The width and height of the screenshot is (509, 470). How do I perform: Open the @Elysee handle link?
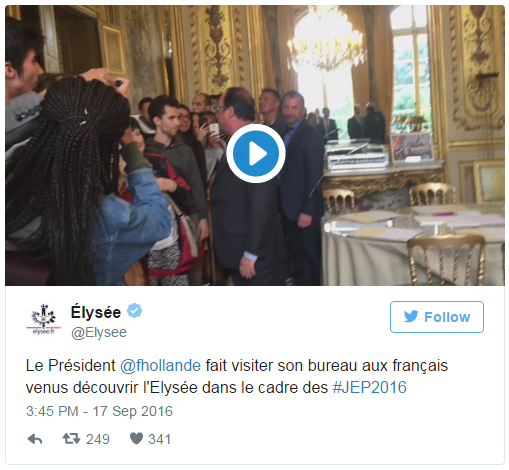(99, 332)
